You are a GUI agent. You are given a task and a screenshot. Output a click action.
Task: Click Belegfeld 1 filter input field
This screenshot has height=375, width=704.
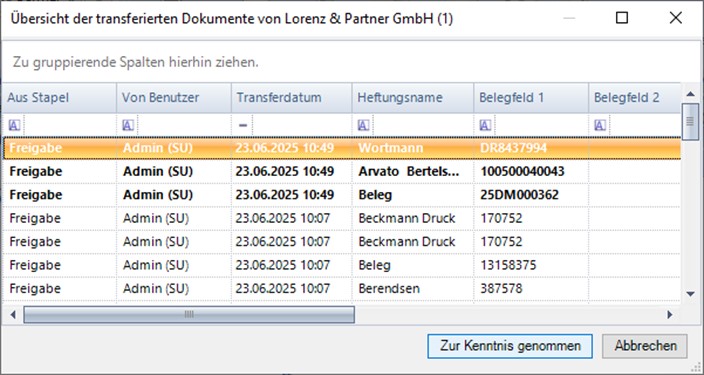[540, 125]
